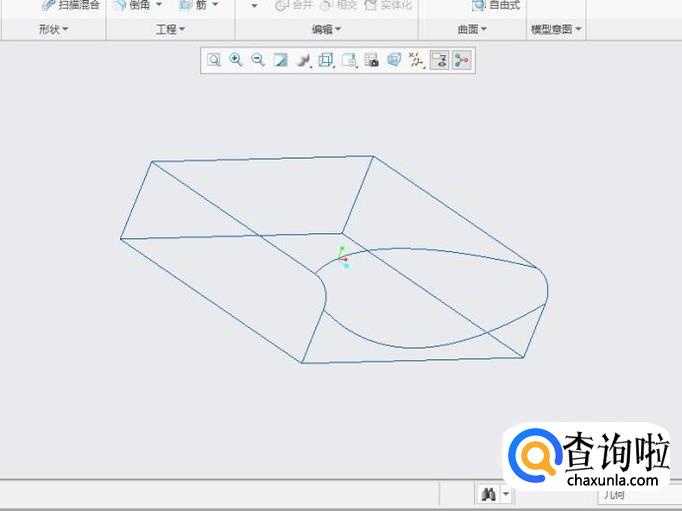682x511 pixels.
Task: Open the dropdown arrow left of 合并
Action: 254,5
